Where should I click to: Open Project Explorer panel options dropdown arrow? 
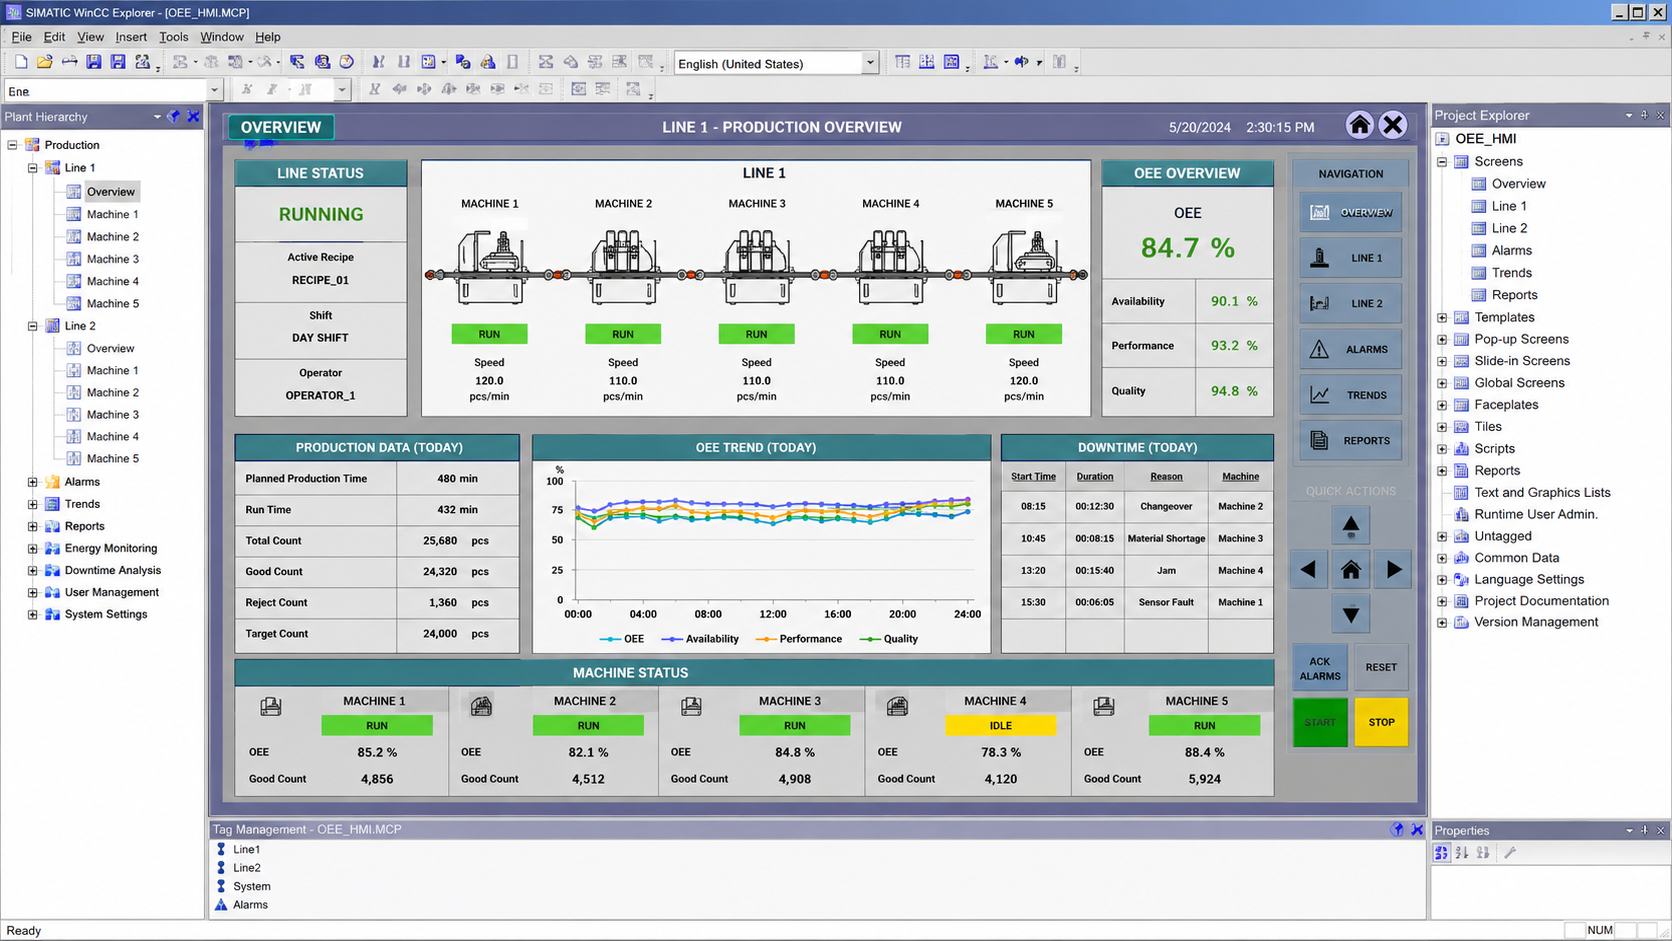[1629, 116]
